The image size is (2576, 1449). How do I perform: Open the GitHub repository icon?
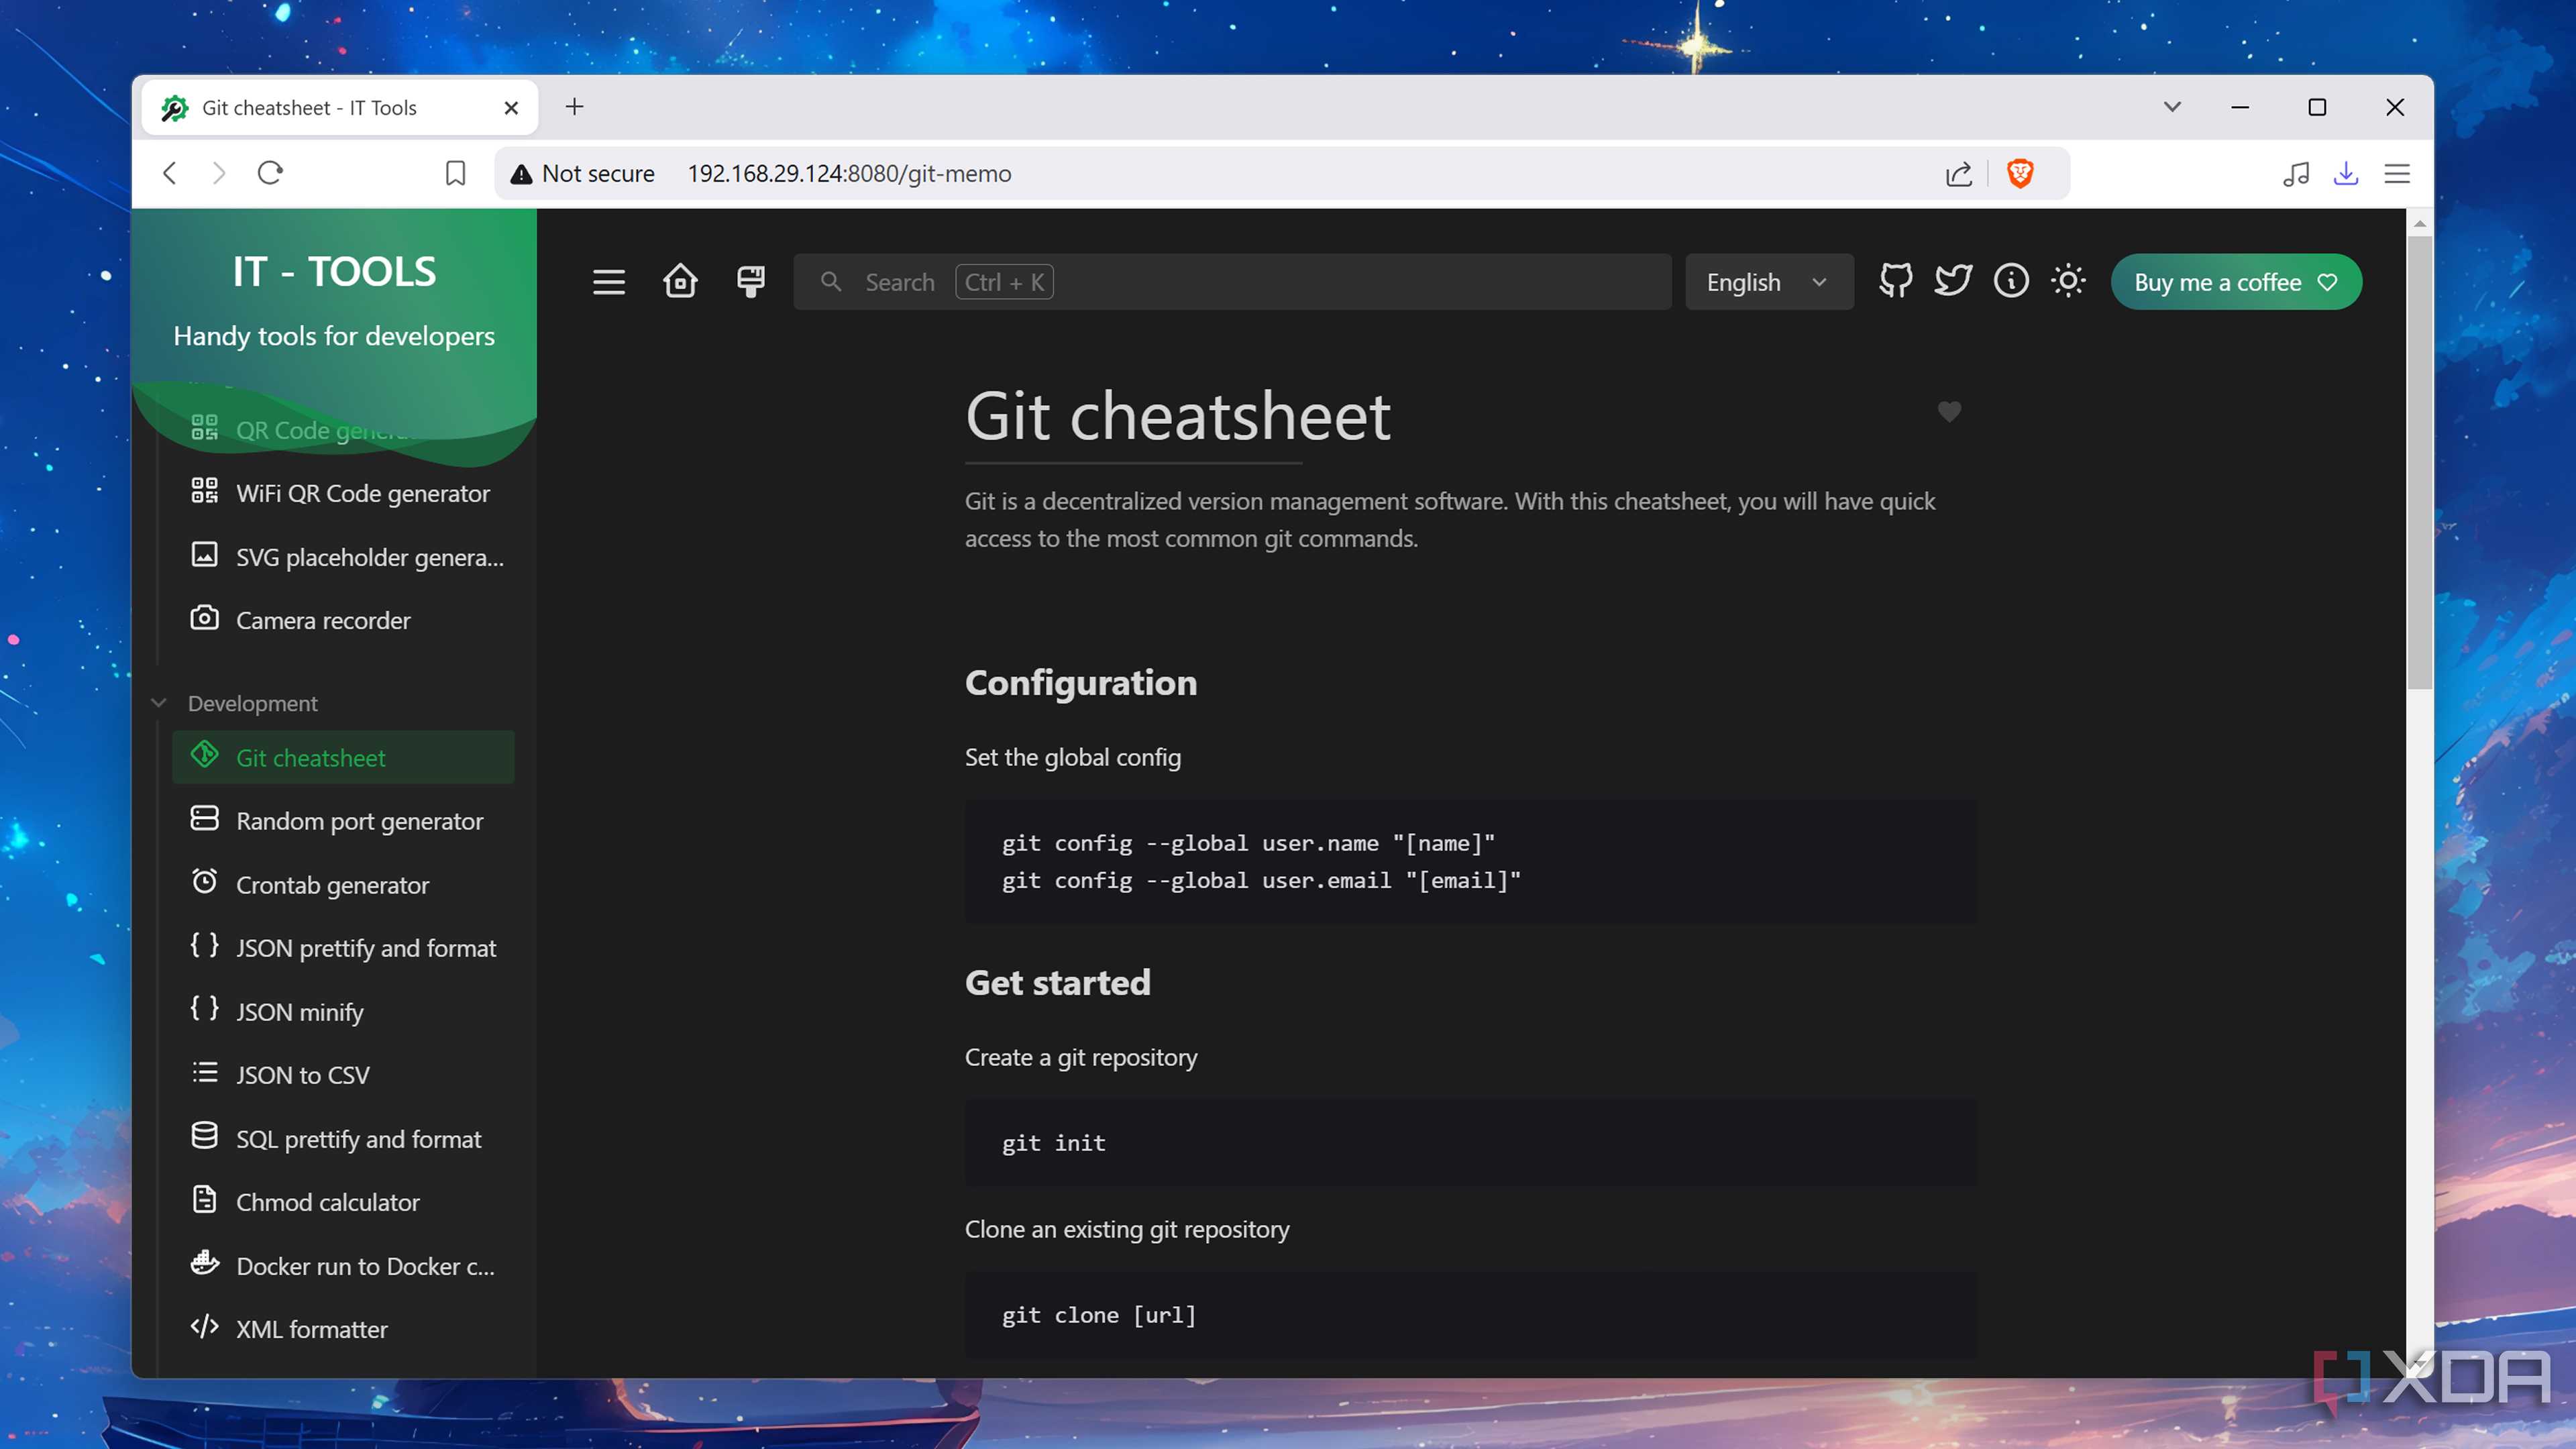tap(1895, 282)
